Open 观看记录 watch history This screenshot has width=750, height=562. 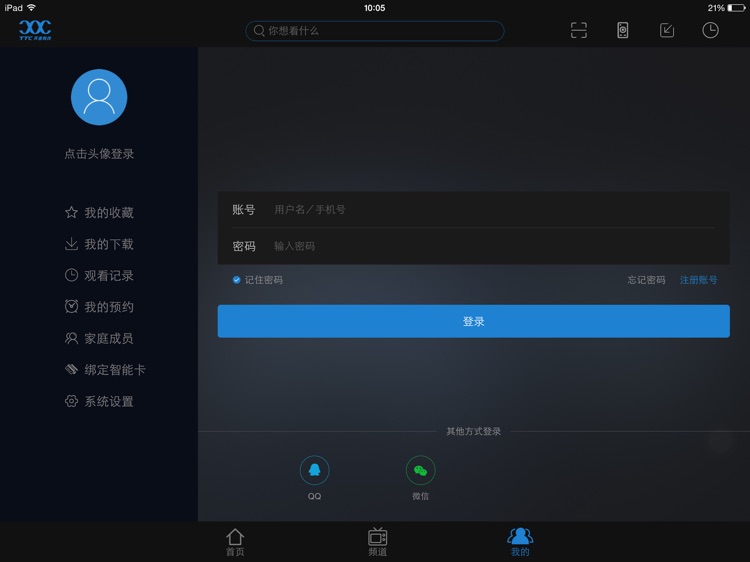99,275
